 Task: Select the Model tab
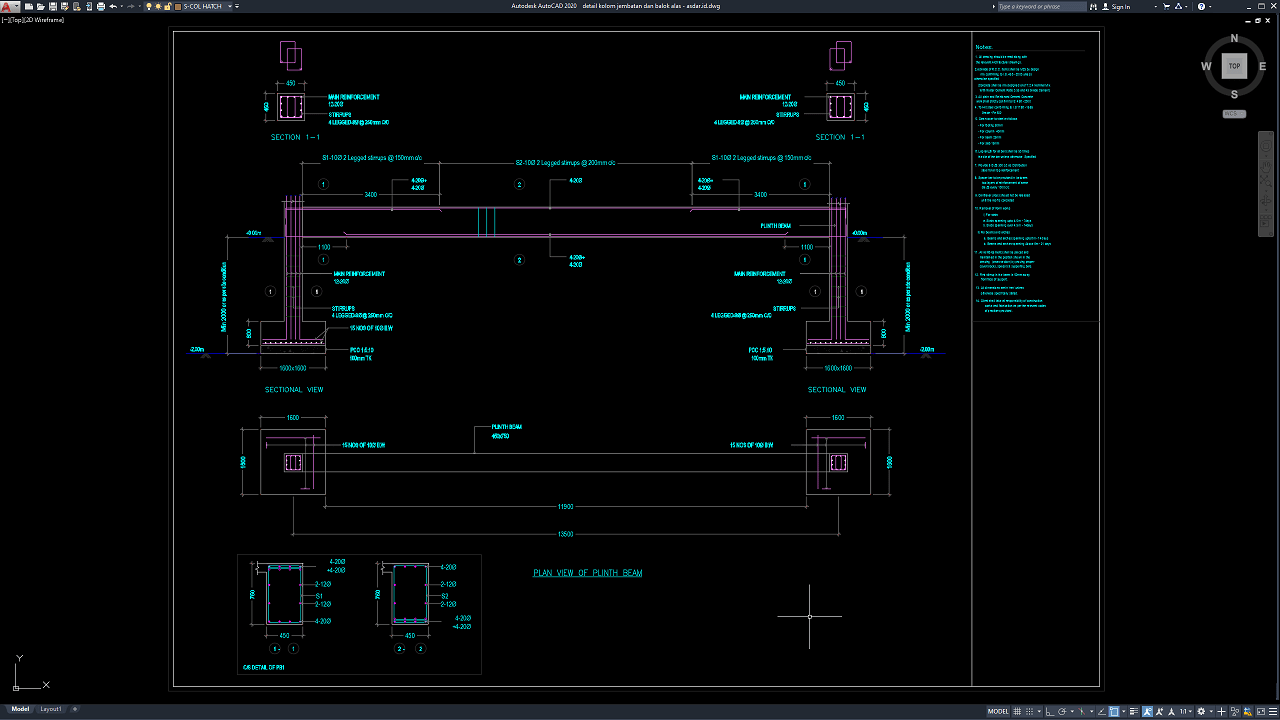pyautogui.click(x=20, y=709)
